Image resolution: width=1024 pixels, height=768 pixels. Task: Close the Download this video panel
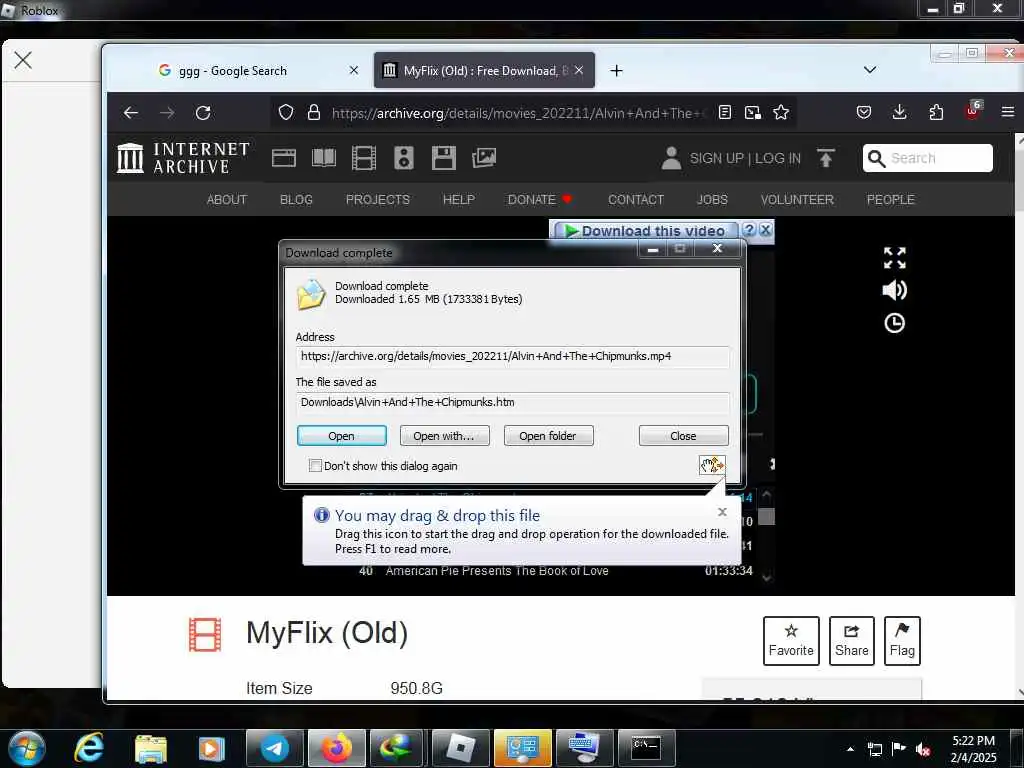click(765, 230)
